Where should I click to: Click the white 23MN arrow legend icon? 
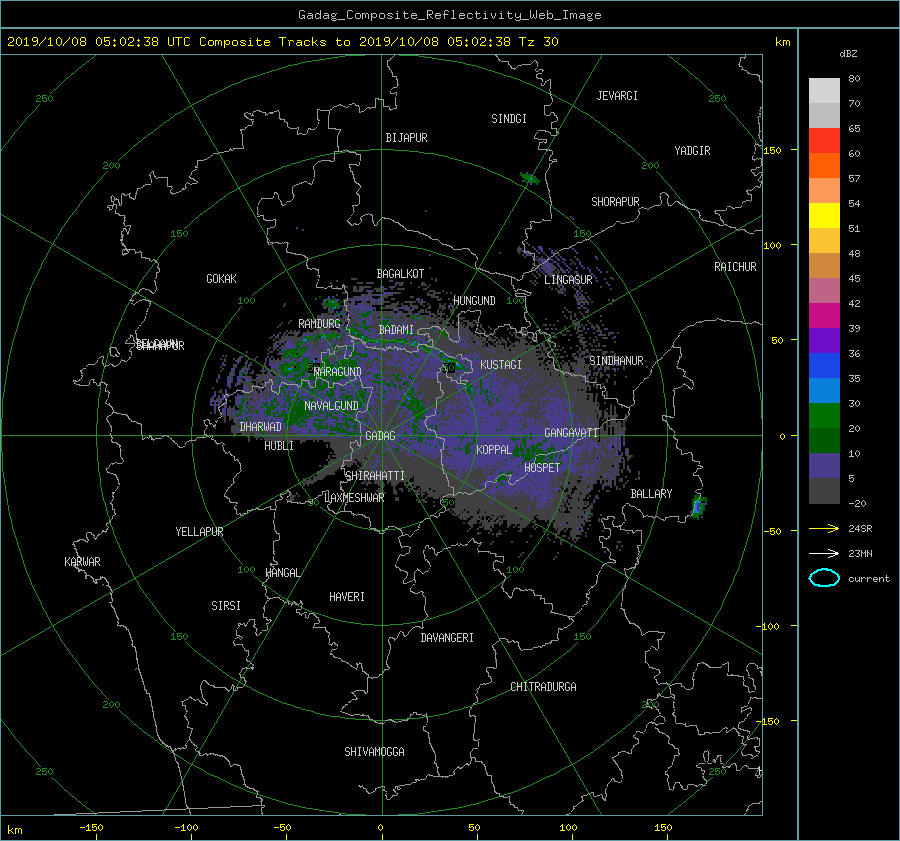point(824,553)
